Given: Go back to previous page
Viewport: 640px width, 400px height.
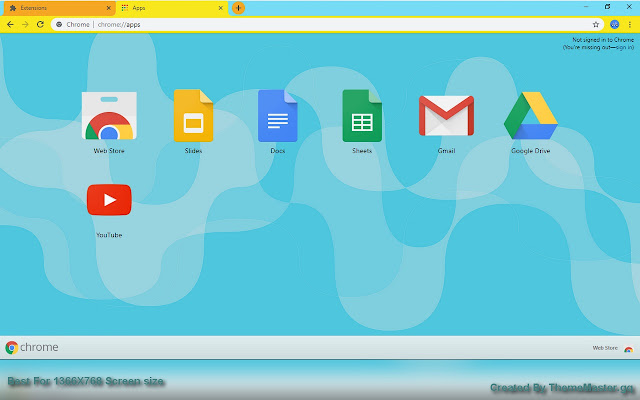Looking at the screenshot, I should (x=10, y=24).
